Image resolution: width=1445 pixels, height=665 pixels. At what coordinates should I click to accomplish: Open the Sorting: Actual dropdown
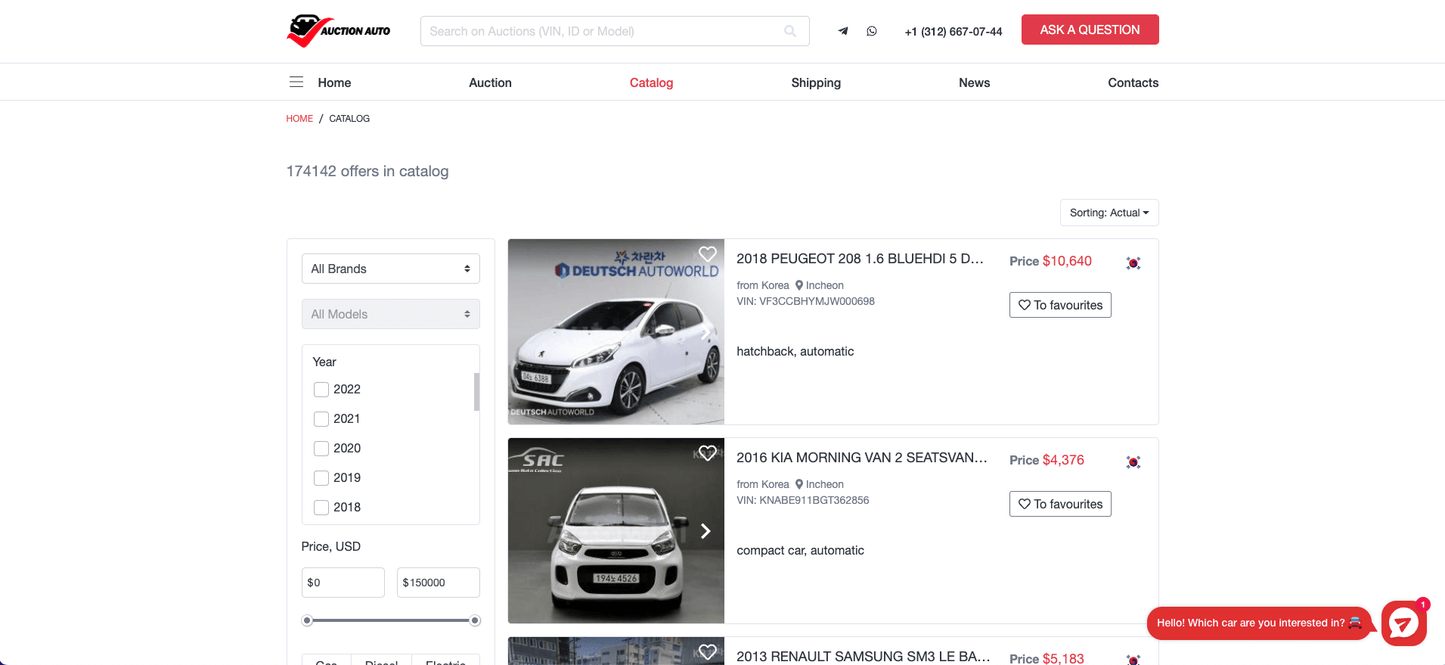(x=1108, y=213)
